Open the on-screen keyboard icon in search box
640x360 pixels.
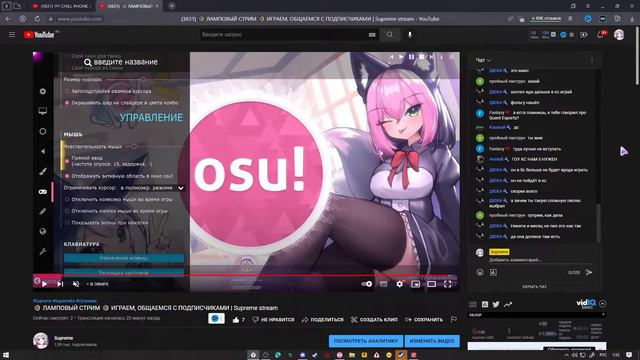coord(372,35)
